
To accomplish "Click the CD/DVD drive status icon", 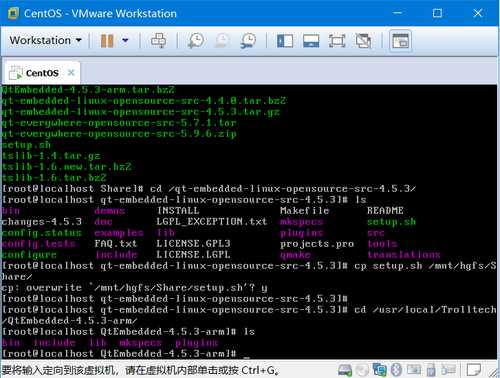I will 362,370.
